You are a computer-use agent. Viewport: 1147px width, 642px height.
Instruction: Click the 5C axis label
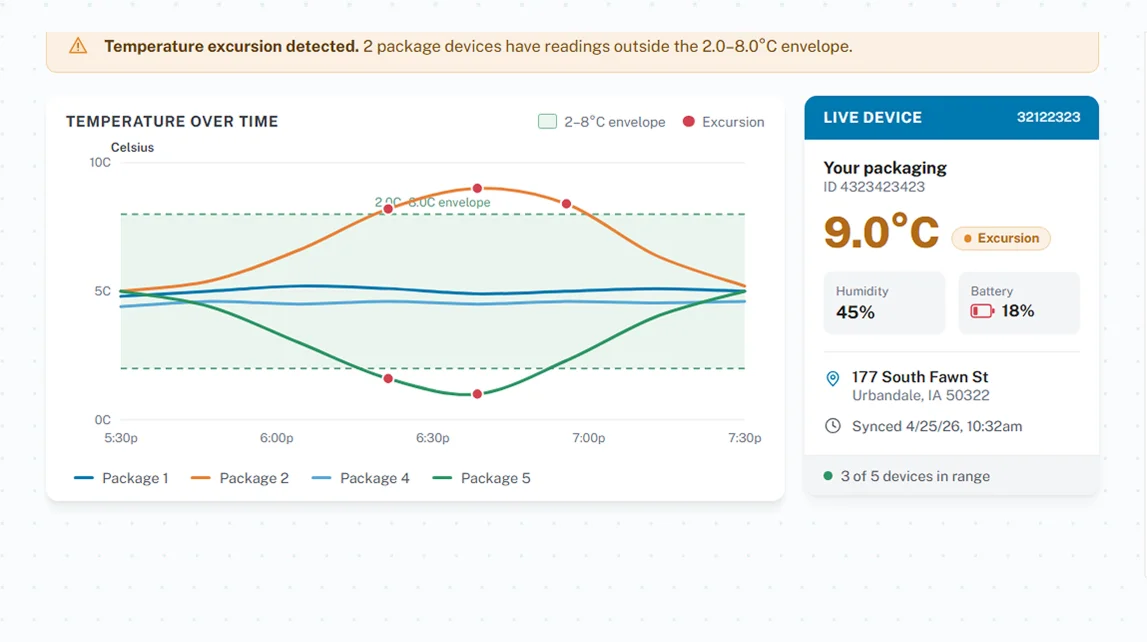click(102, 291)
